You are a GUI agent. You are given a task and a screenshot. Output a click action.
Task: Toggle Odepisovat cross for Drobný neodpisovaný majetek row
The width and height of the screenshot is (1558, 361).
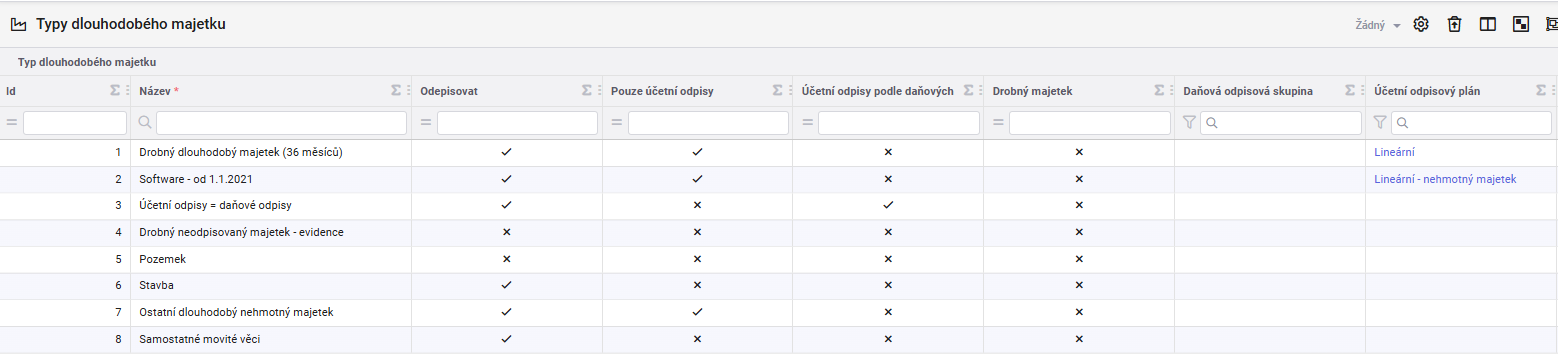point(507,232)
